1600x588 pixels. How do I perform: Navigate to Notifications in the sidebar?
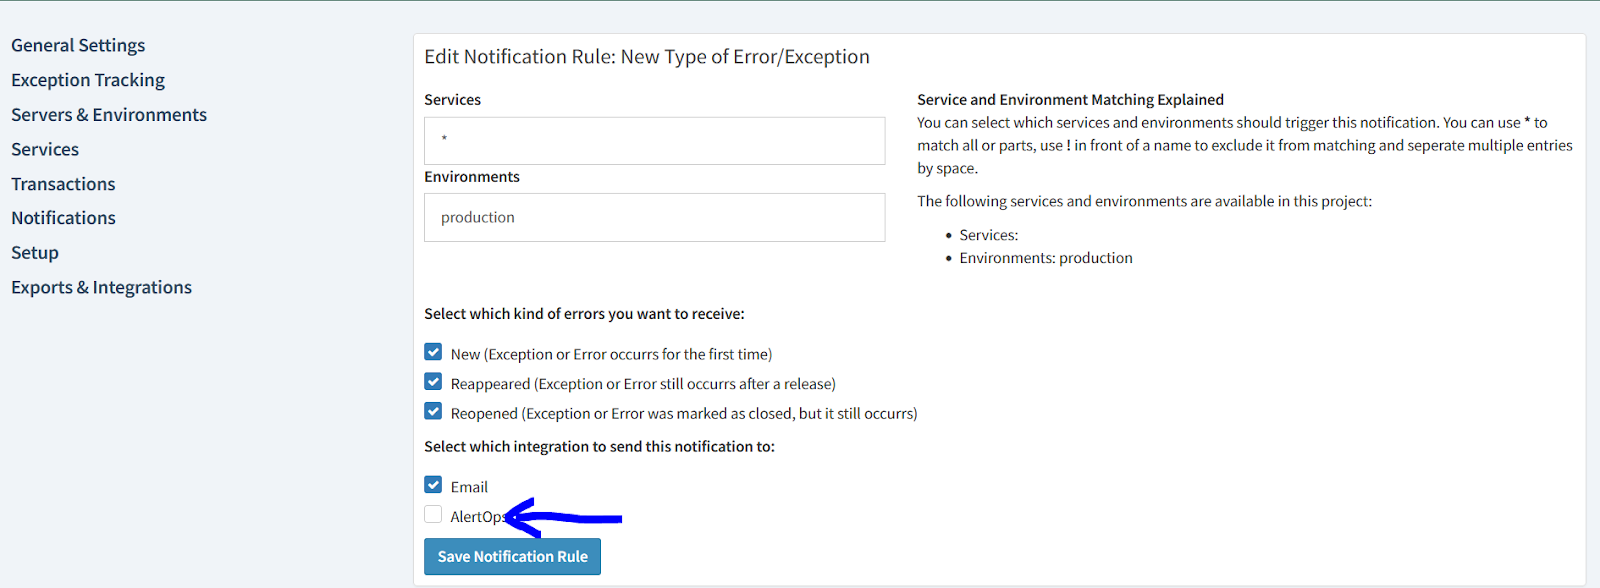(x=63, y=218)
